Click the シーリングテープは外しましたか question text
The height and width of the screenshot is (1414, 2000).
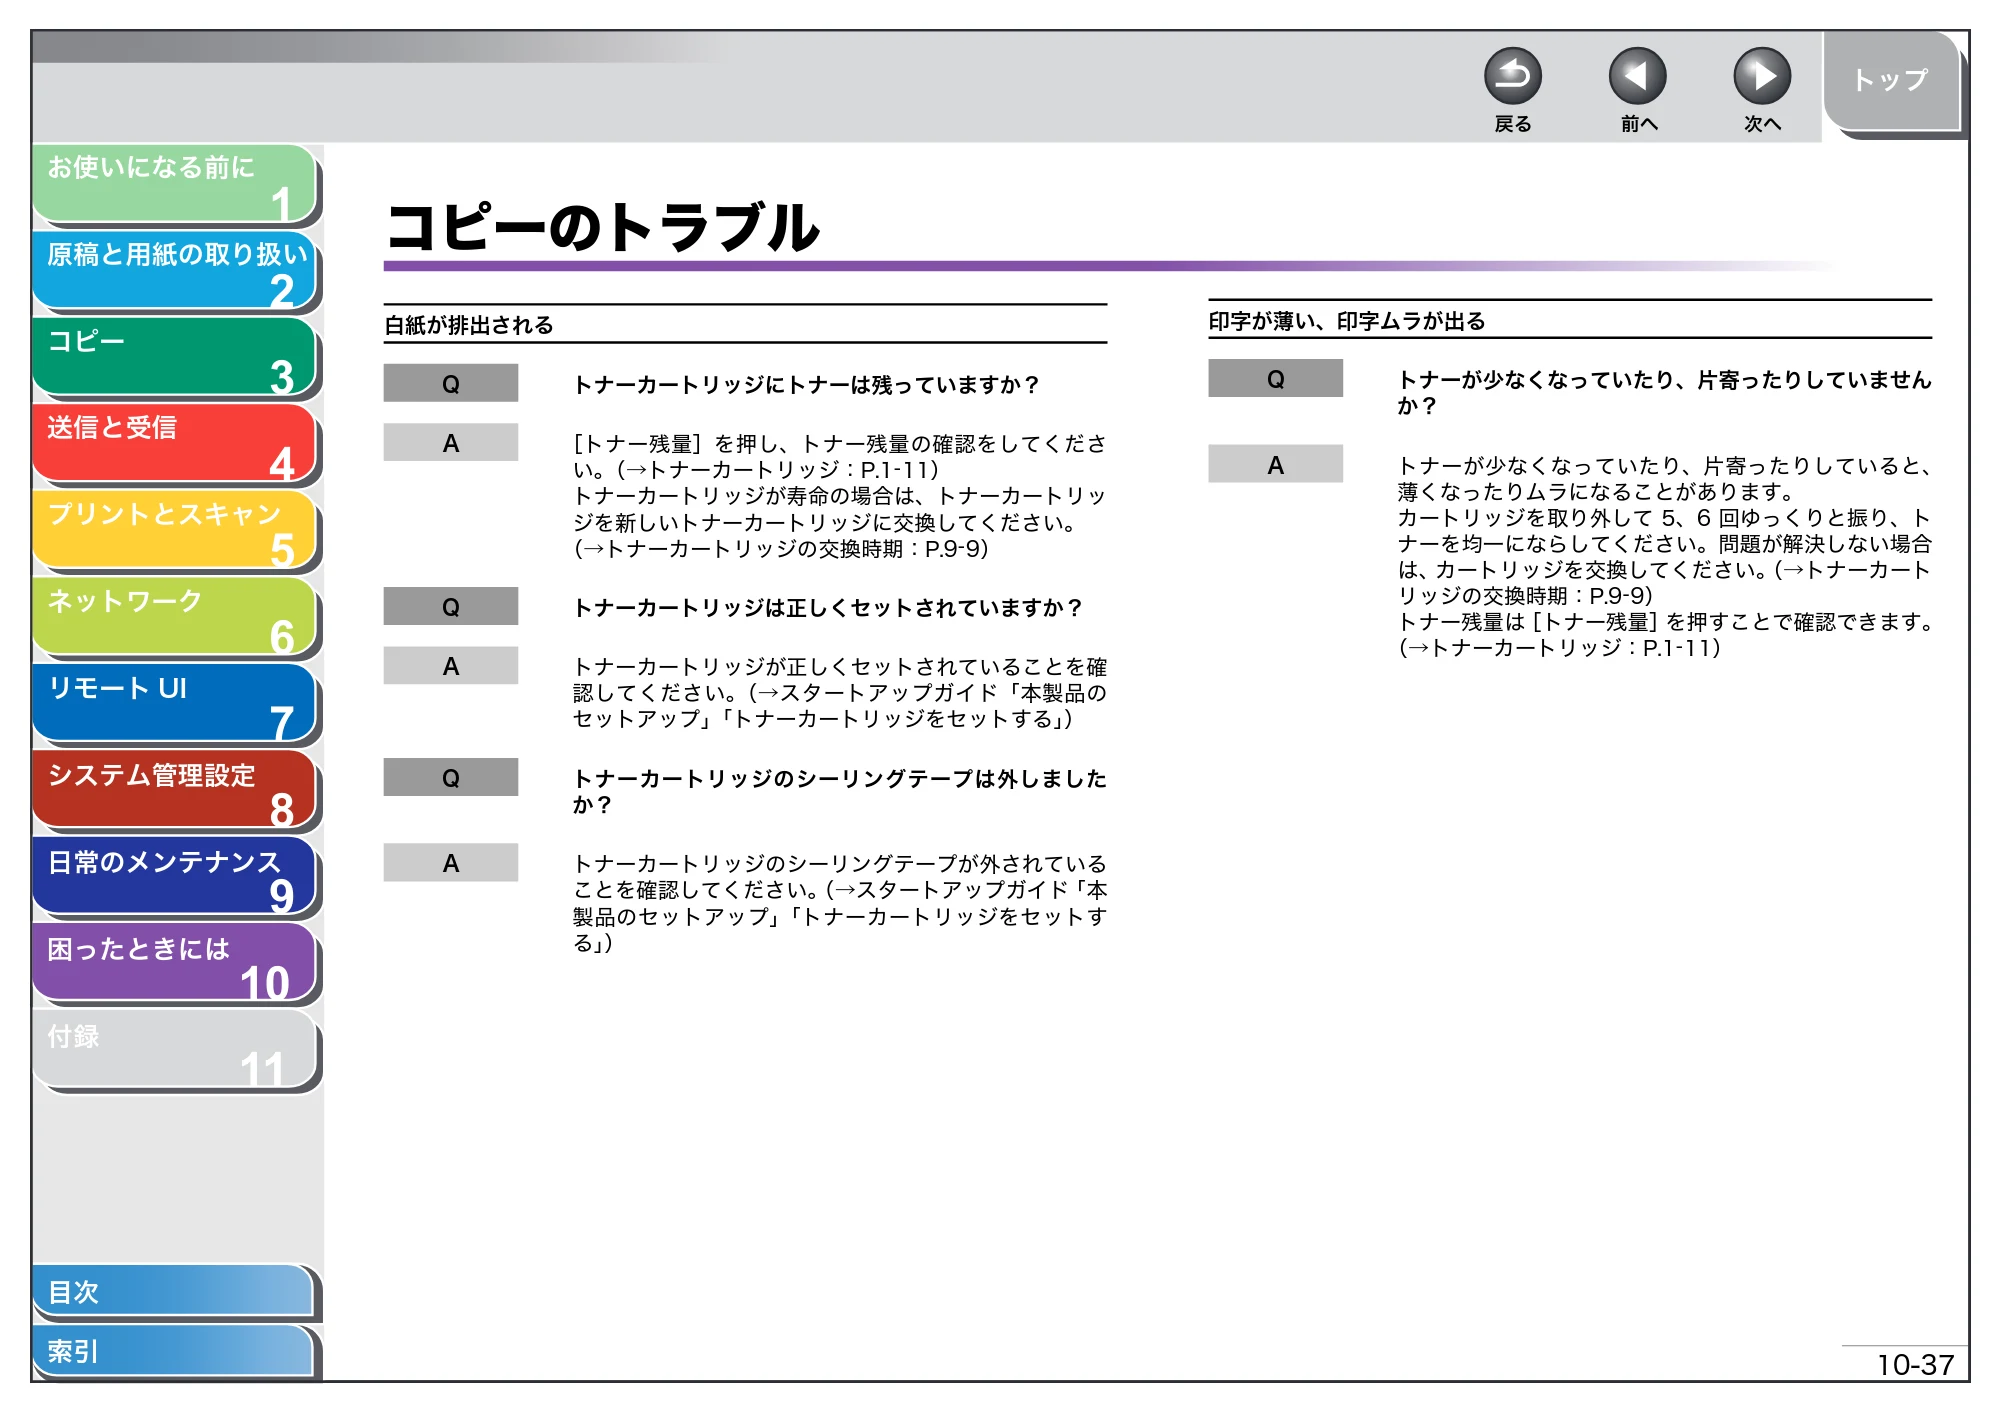(840, 791)
